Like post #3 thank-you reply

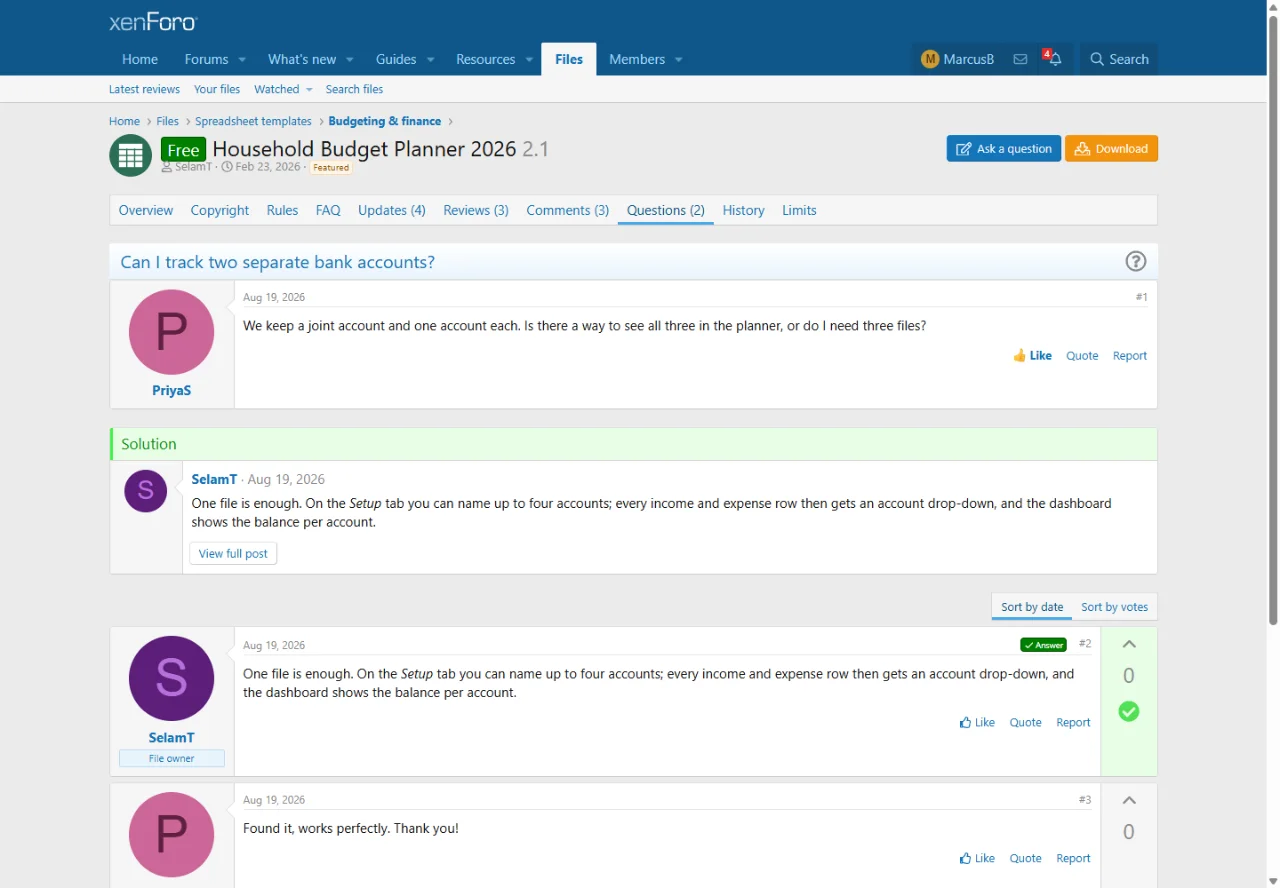[x=977, y=858]
